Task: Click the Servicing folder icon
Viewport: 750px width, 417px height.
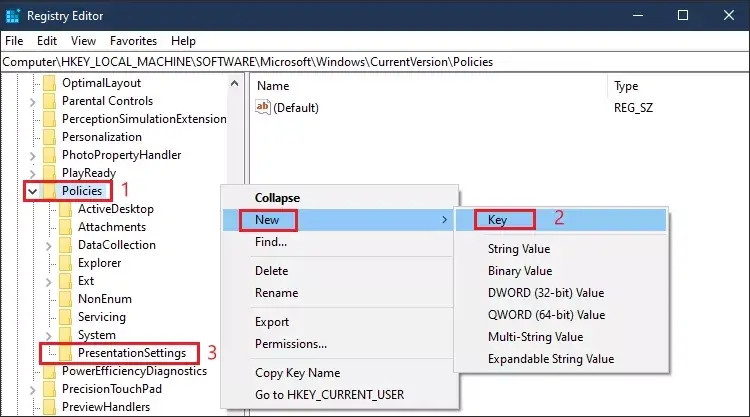Action: (x=66, y=318)
